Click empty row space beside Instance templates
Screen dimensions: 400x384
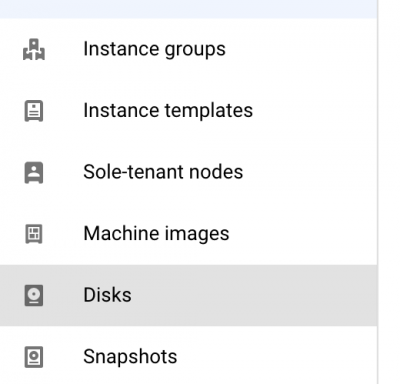tap(315, 111)
